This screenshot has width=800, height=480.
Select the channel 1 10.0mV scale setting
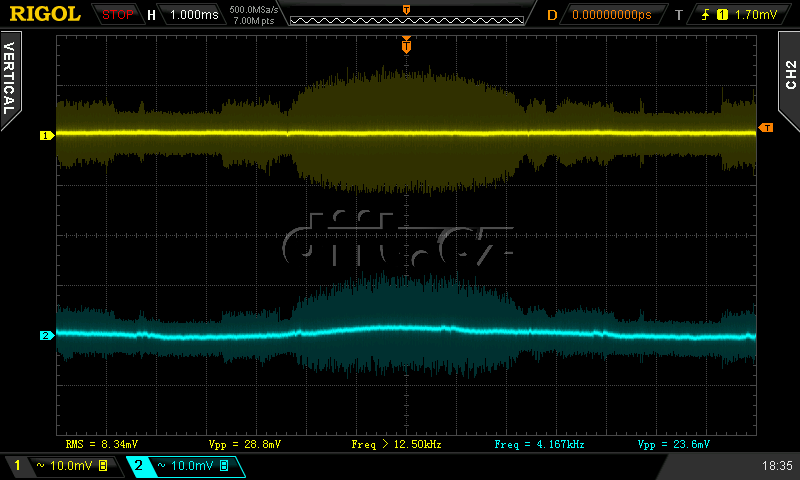(x=66, y=466)
